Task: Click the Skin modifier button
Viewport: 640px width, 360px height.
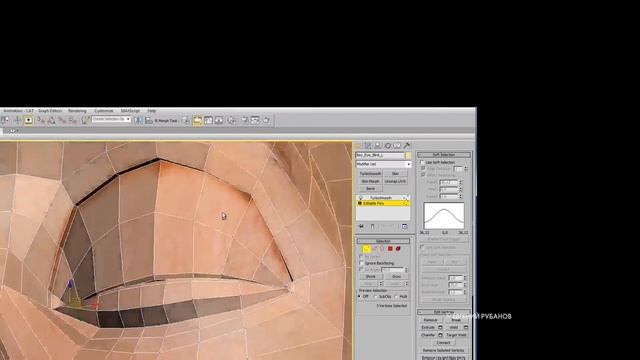Action: (x=395, y=173)
